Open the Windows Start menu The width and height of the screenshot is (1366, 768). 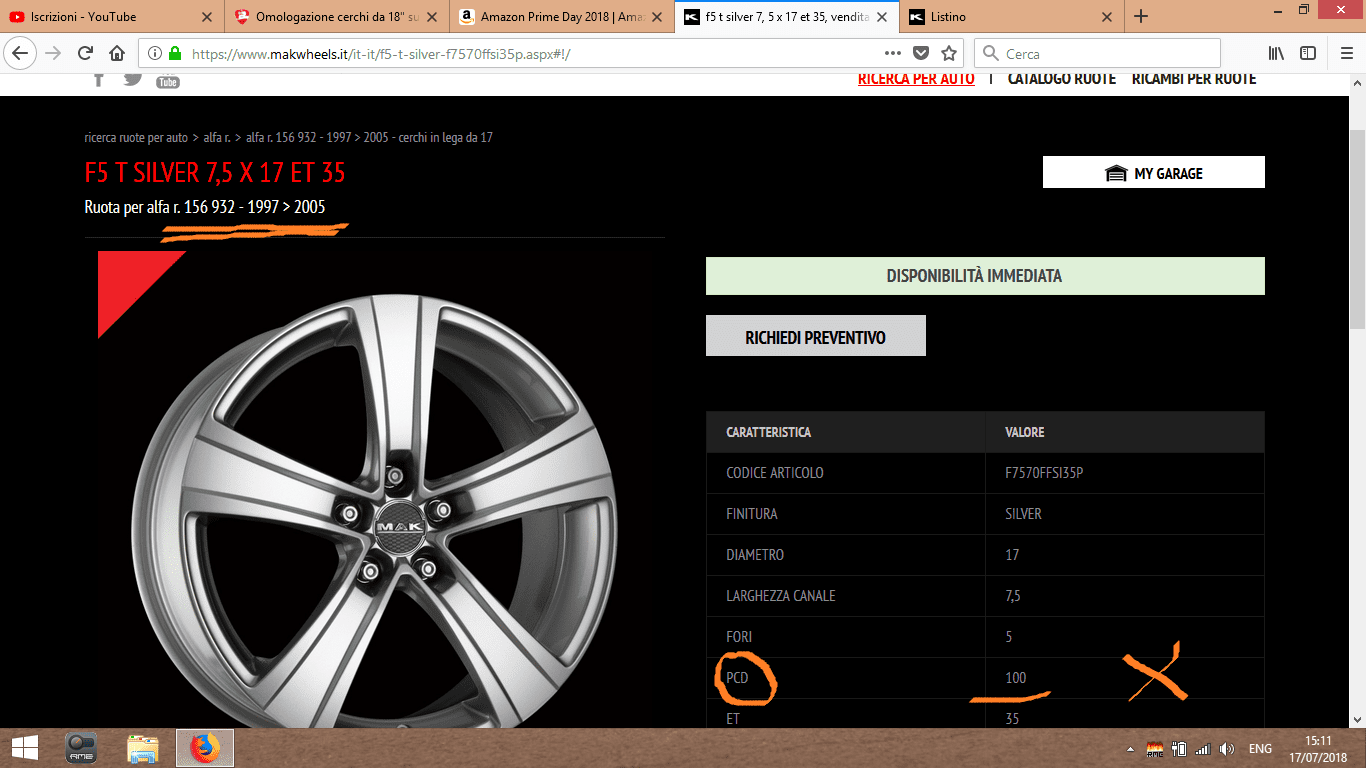[24, 748]
